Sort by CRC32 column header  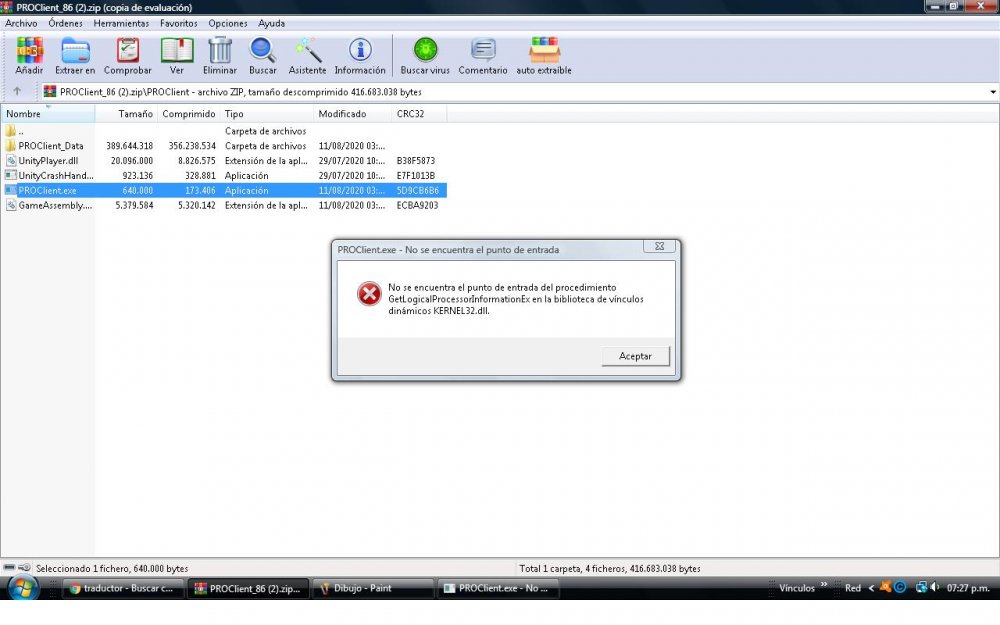419,114
